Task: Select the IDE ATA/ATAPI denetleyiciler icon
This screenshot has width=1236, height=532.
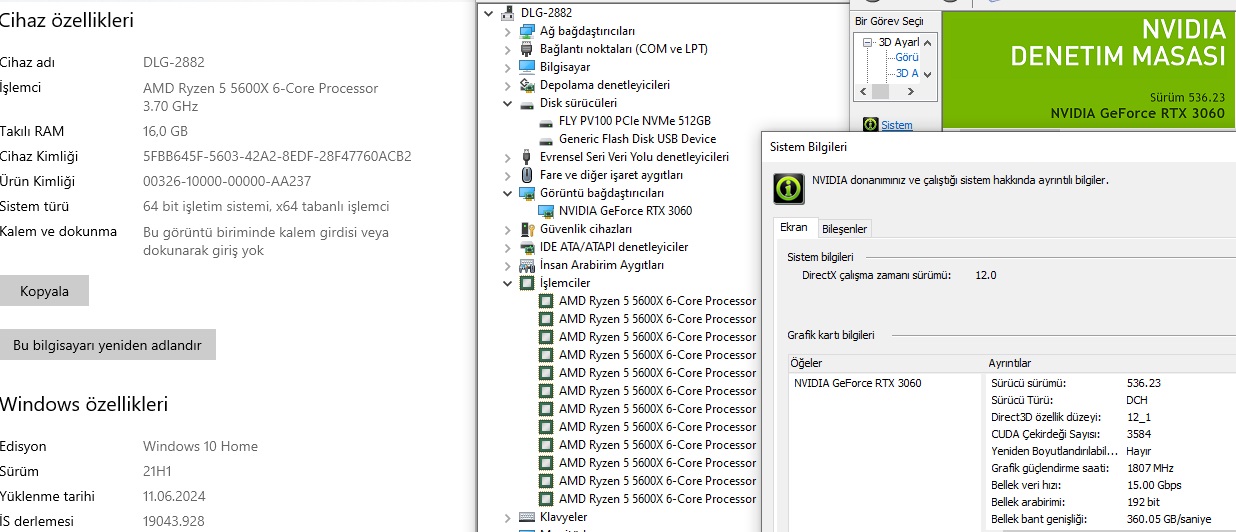Action: pyautogui.click(x=527, y=247)
